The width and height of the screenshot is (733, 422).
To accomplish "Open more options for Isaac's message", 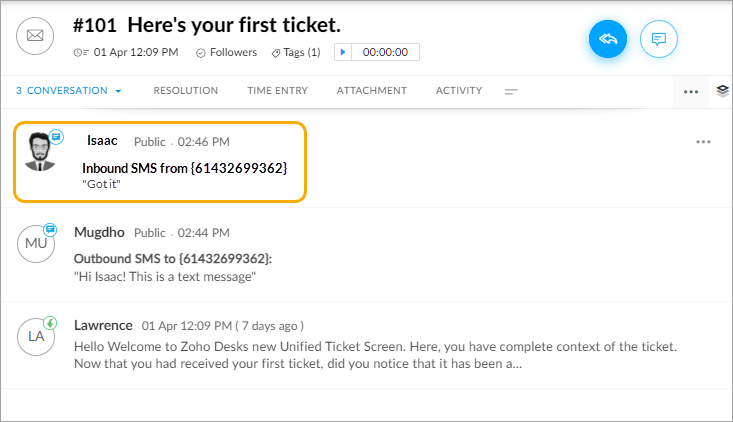I will [703, 142].
